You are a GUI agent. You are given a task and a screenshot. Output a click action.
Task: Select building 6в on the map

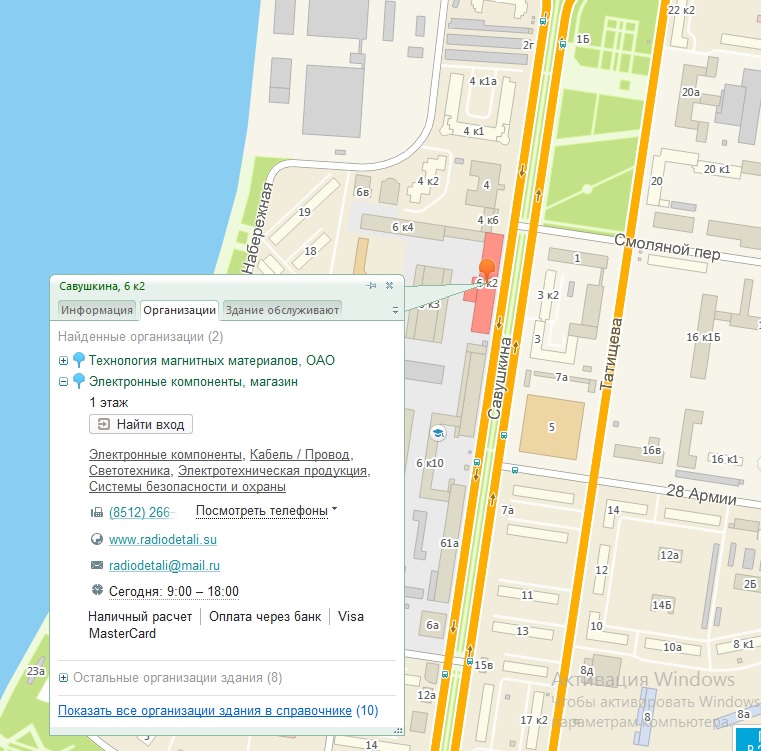point(363,192)
